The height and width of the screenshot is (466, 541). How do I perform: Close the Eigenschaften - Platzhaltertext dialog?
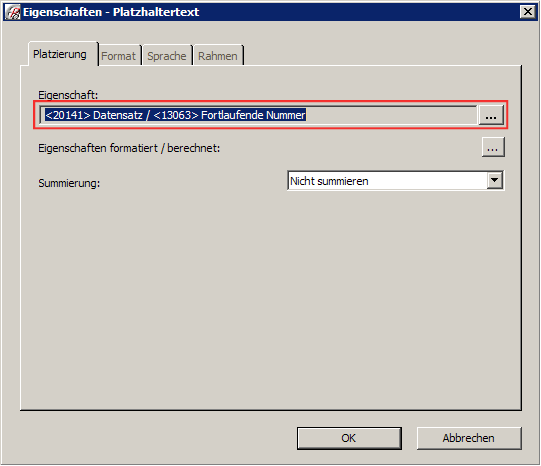tap(528, 12)
